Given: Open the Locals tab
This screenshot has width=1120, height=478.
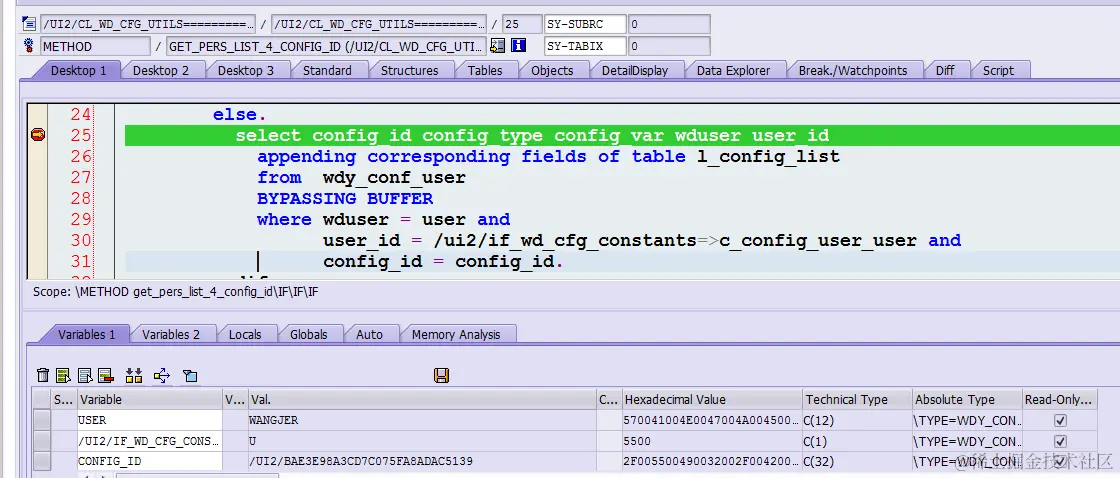Looking at the screenshot, I should point(245,334).
